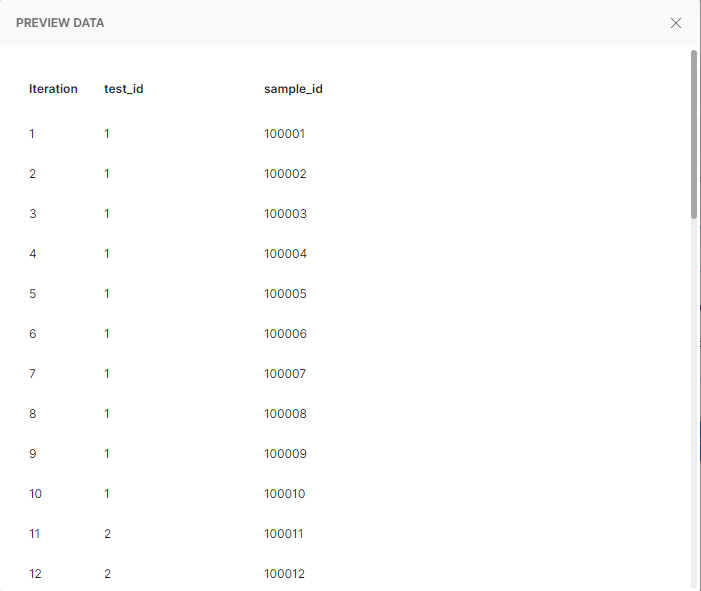Select sample_id value 100011

coord(283,534)
